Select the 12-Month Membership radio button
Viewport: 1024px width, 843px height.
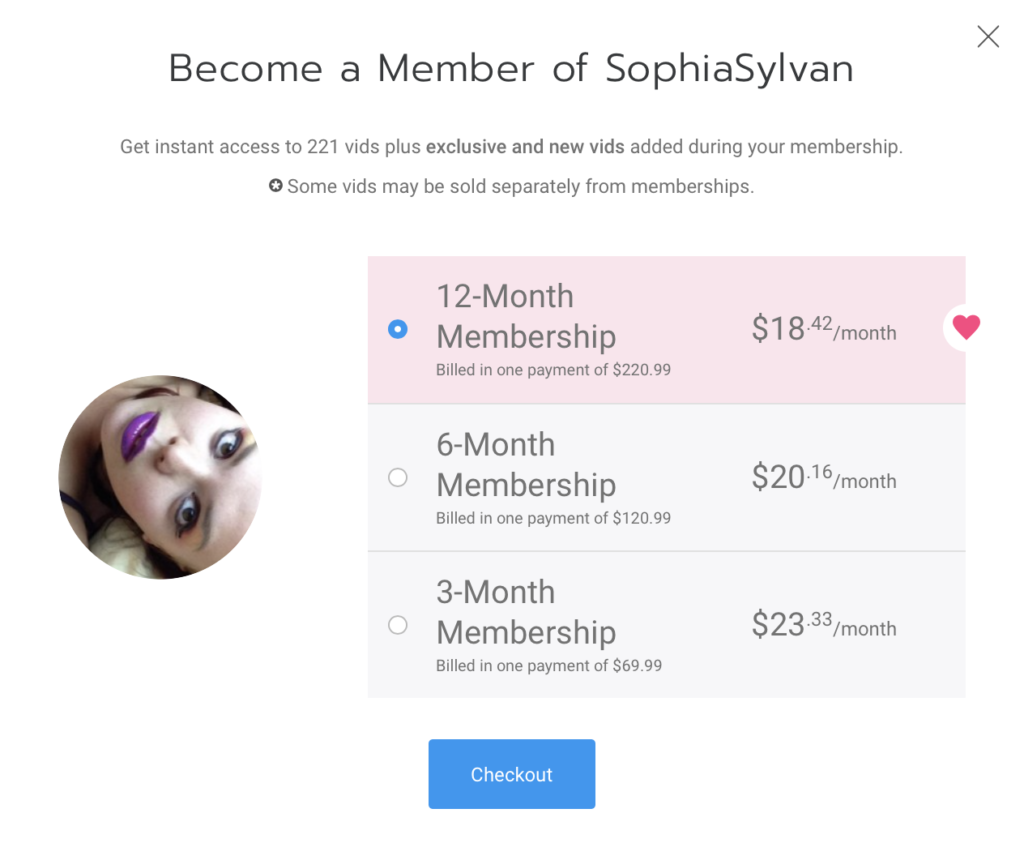point(398,329)
